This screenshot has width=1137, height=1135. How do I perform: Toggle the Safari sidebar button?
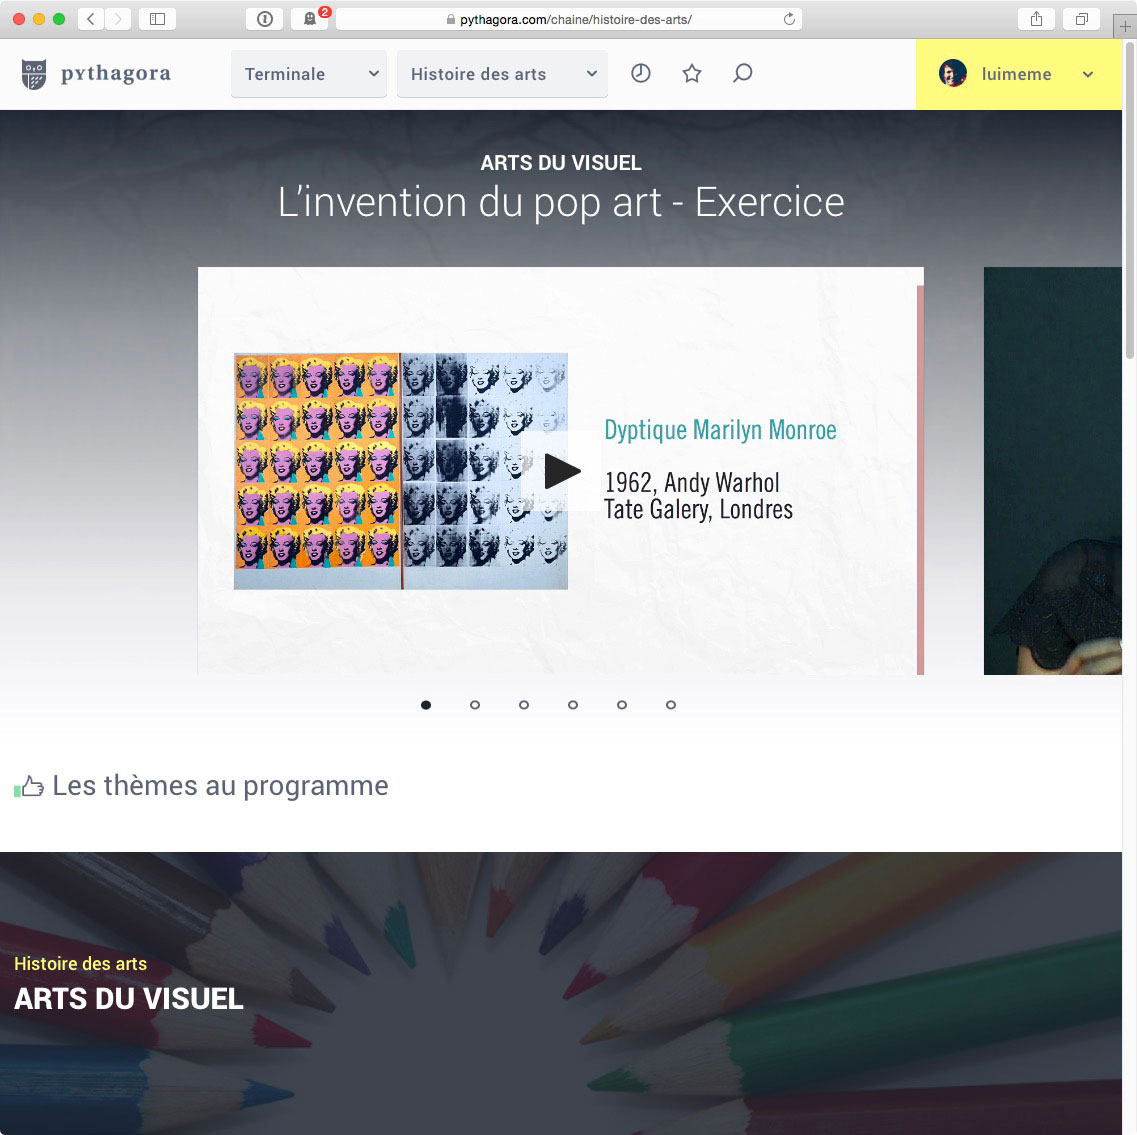click(157, 19)
